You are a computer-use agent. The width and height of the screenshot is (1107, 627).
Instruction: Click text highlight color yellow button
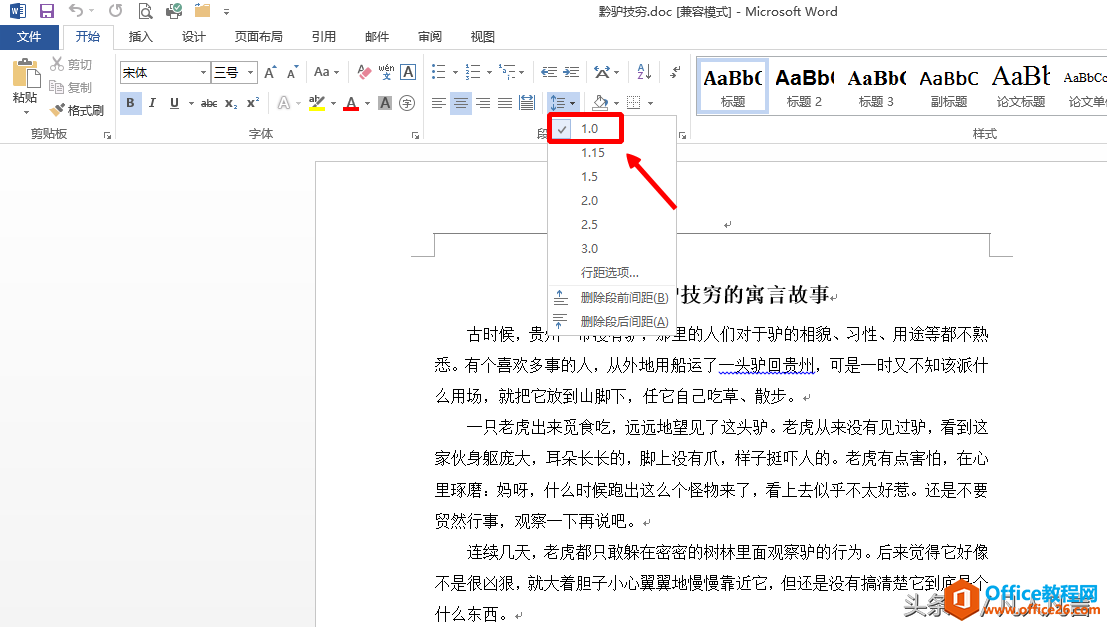317,104
